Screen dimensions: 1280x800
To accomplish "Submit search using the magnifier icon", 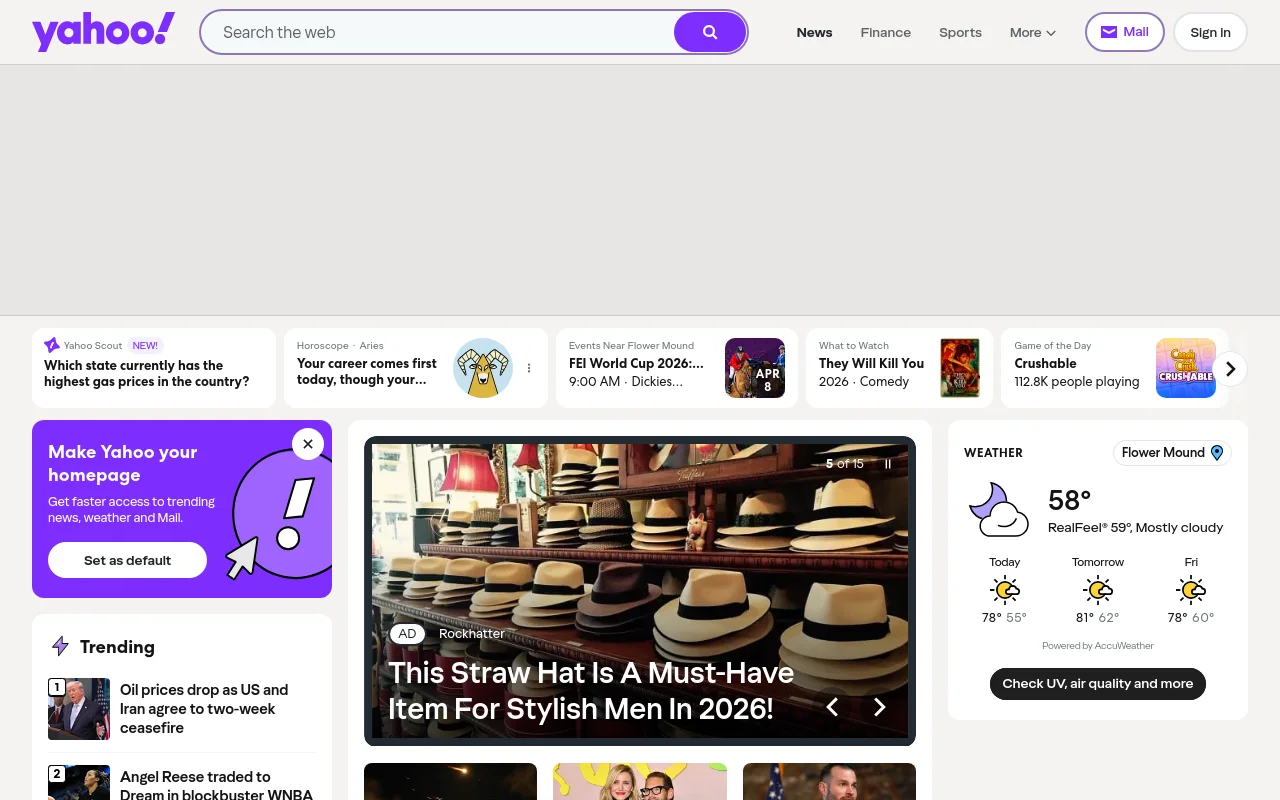I will point(709,32).
